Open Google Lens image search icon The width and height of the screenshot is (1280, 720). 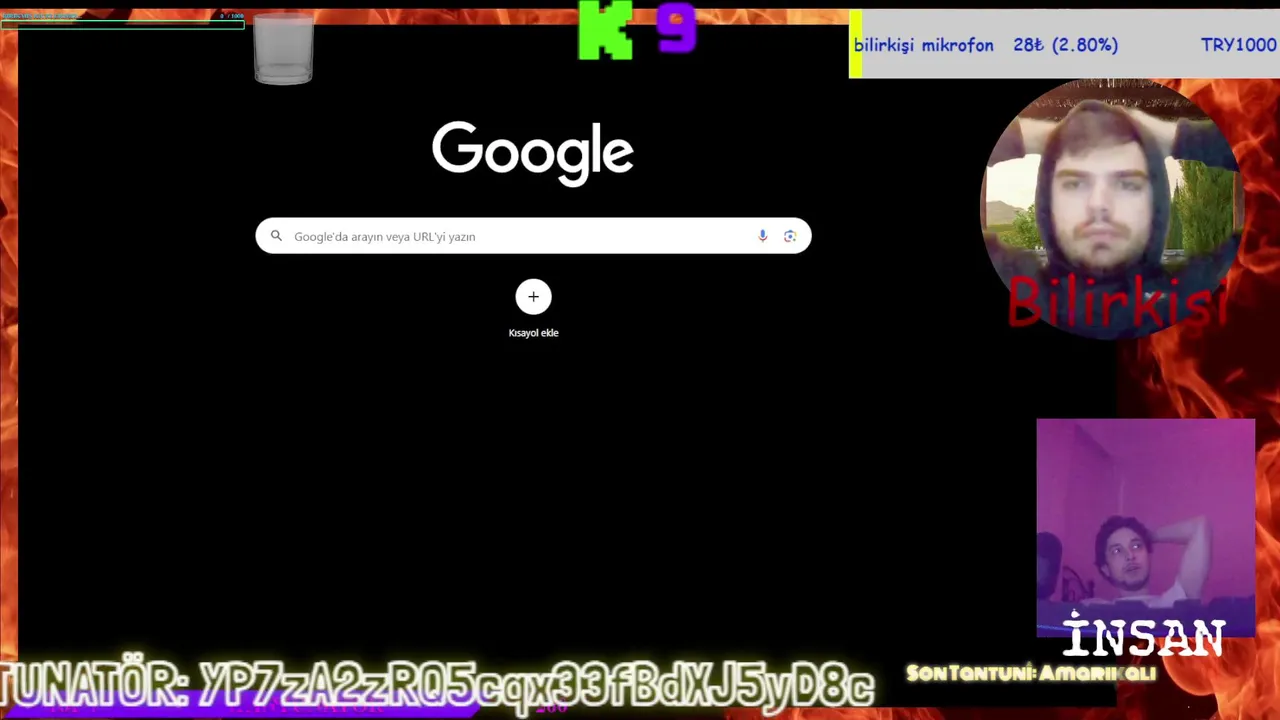pyautogui.click(x=790, y=236)
